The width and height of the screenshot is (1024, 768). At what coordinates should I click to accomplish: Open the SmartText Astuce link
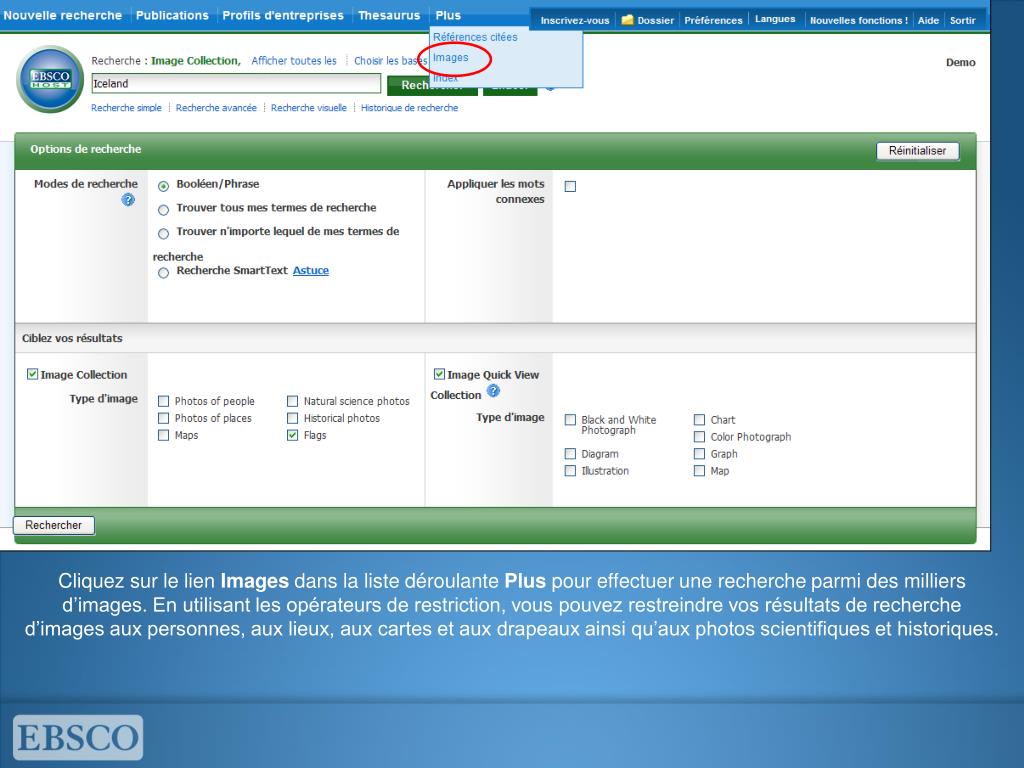tap(311, 270)
